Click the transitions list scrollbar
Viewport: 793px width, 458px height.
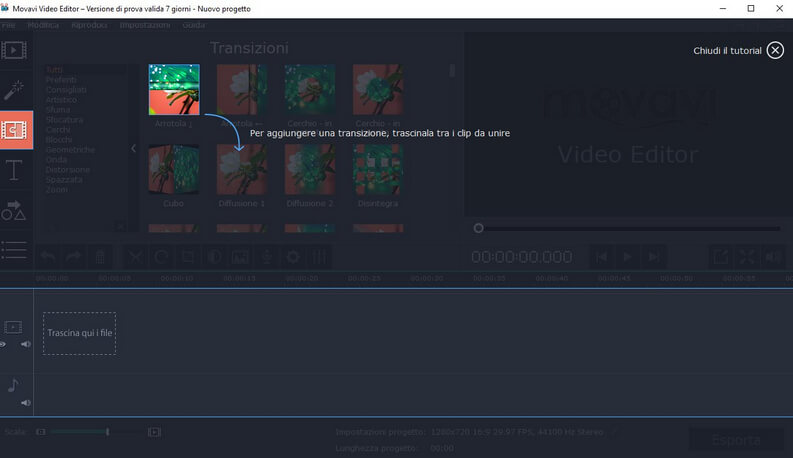click(x=452, y=70)
